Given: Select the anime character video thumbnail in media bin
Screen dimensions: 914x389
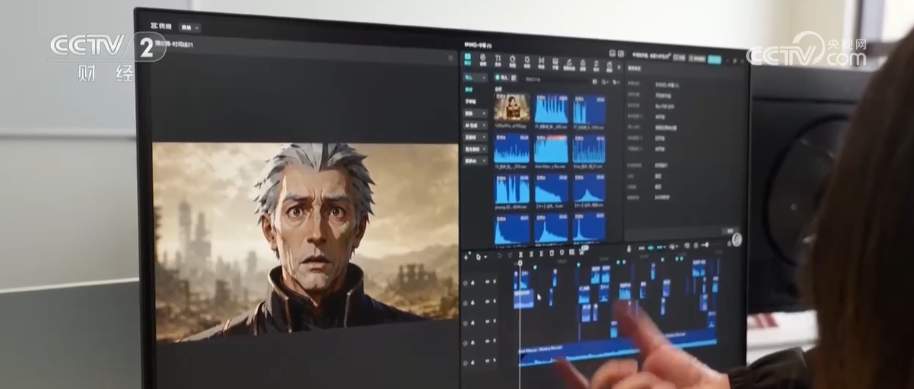Looking at the screenshot, I should point(512,108).
